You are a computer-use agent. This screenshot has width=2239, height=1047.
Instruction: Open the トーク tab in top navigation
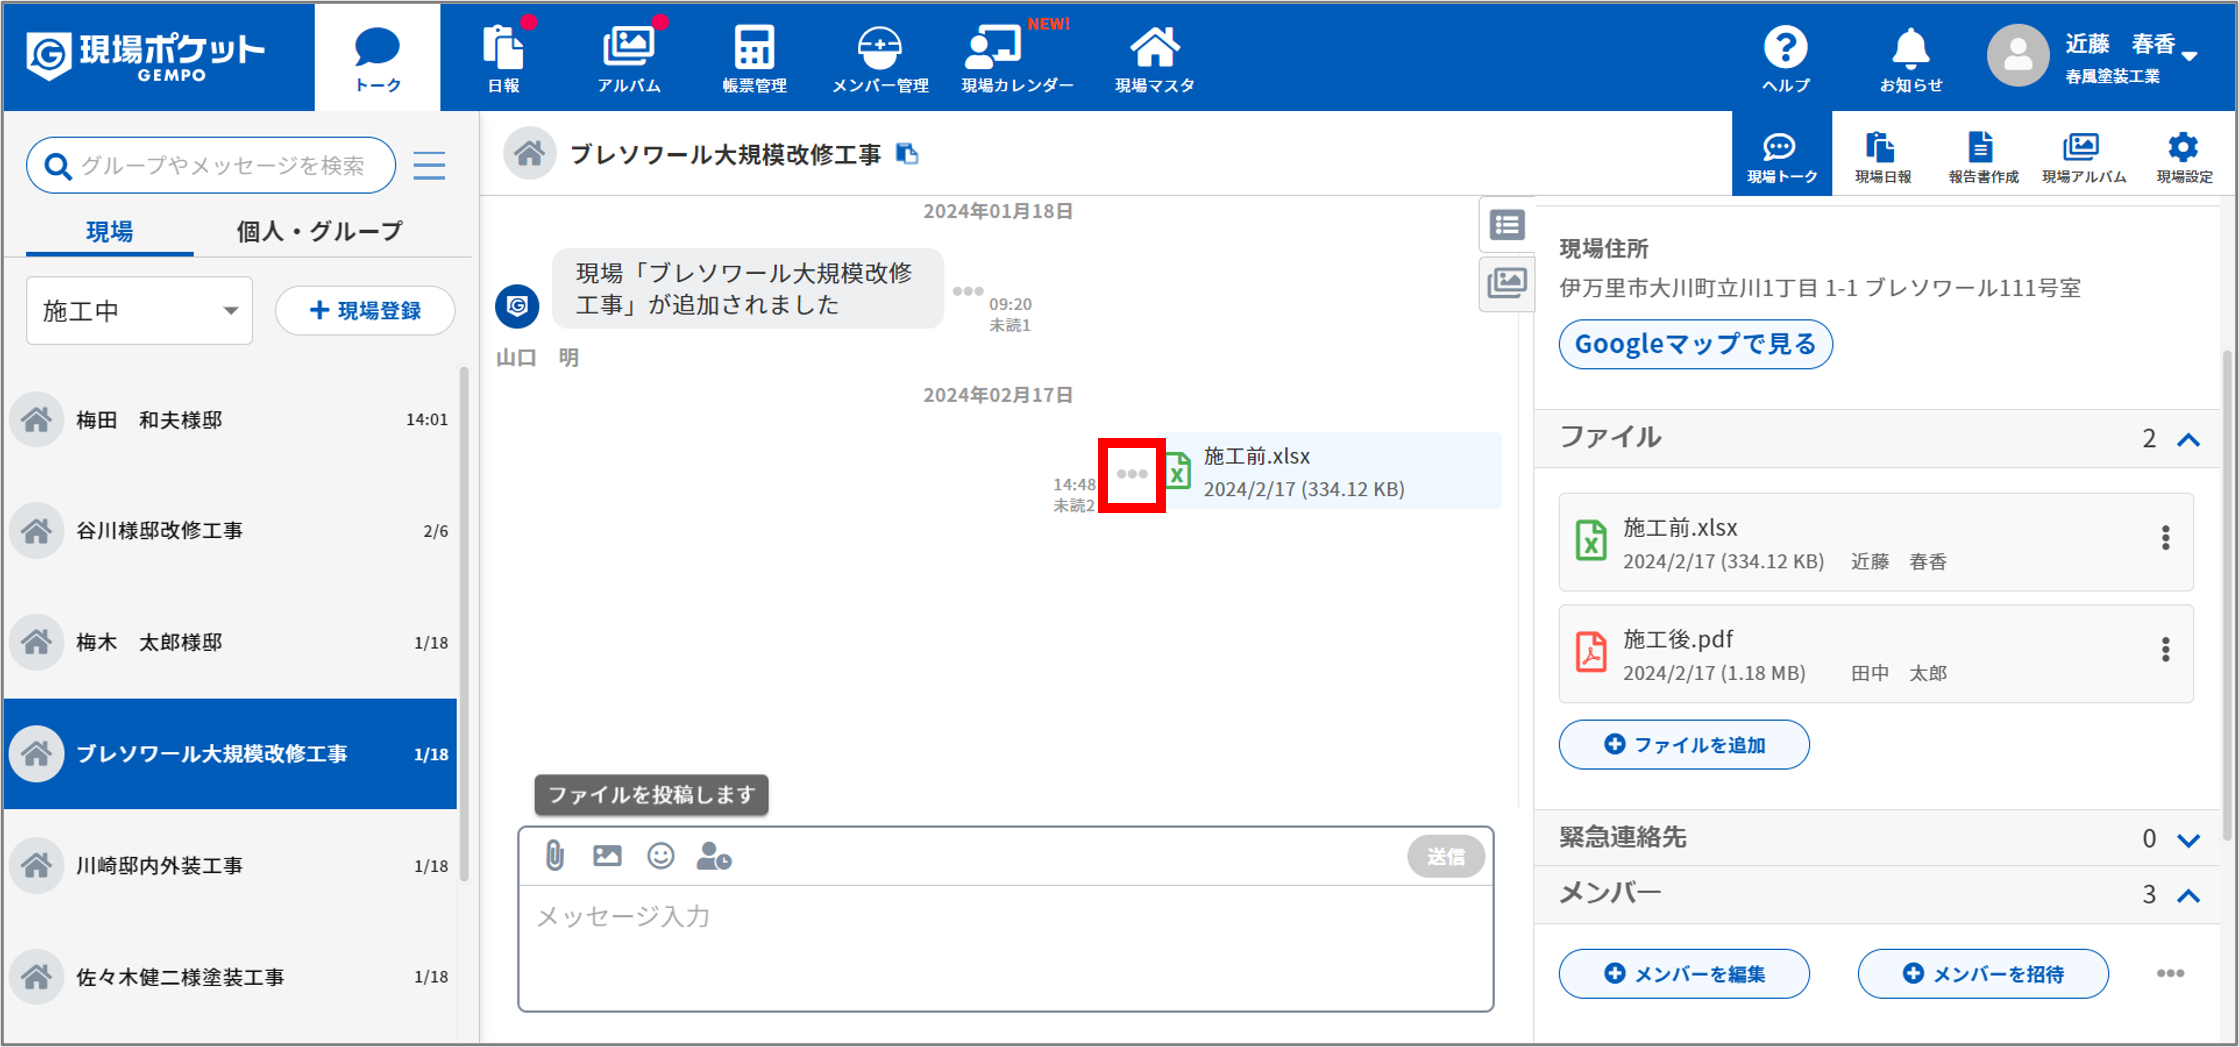coord(377,58)
